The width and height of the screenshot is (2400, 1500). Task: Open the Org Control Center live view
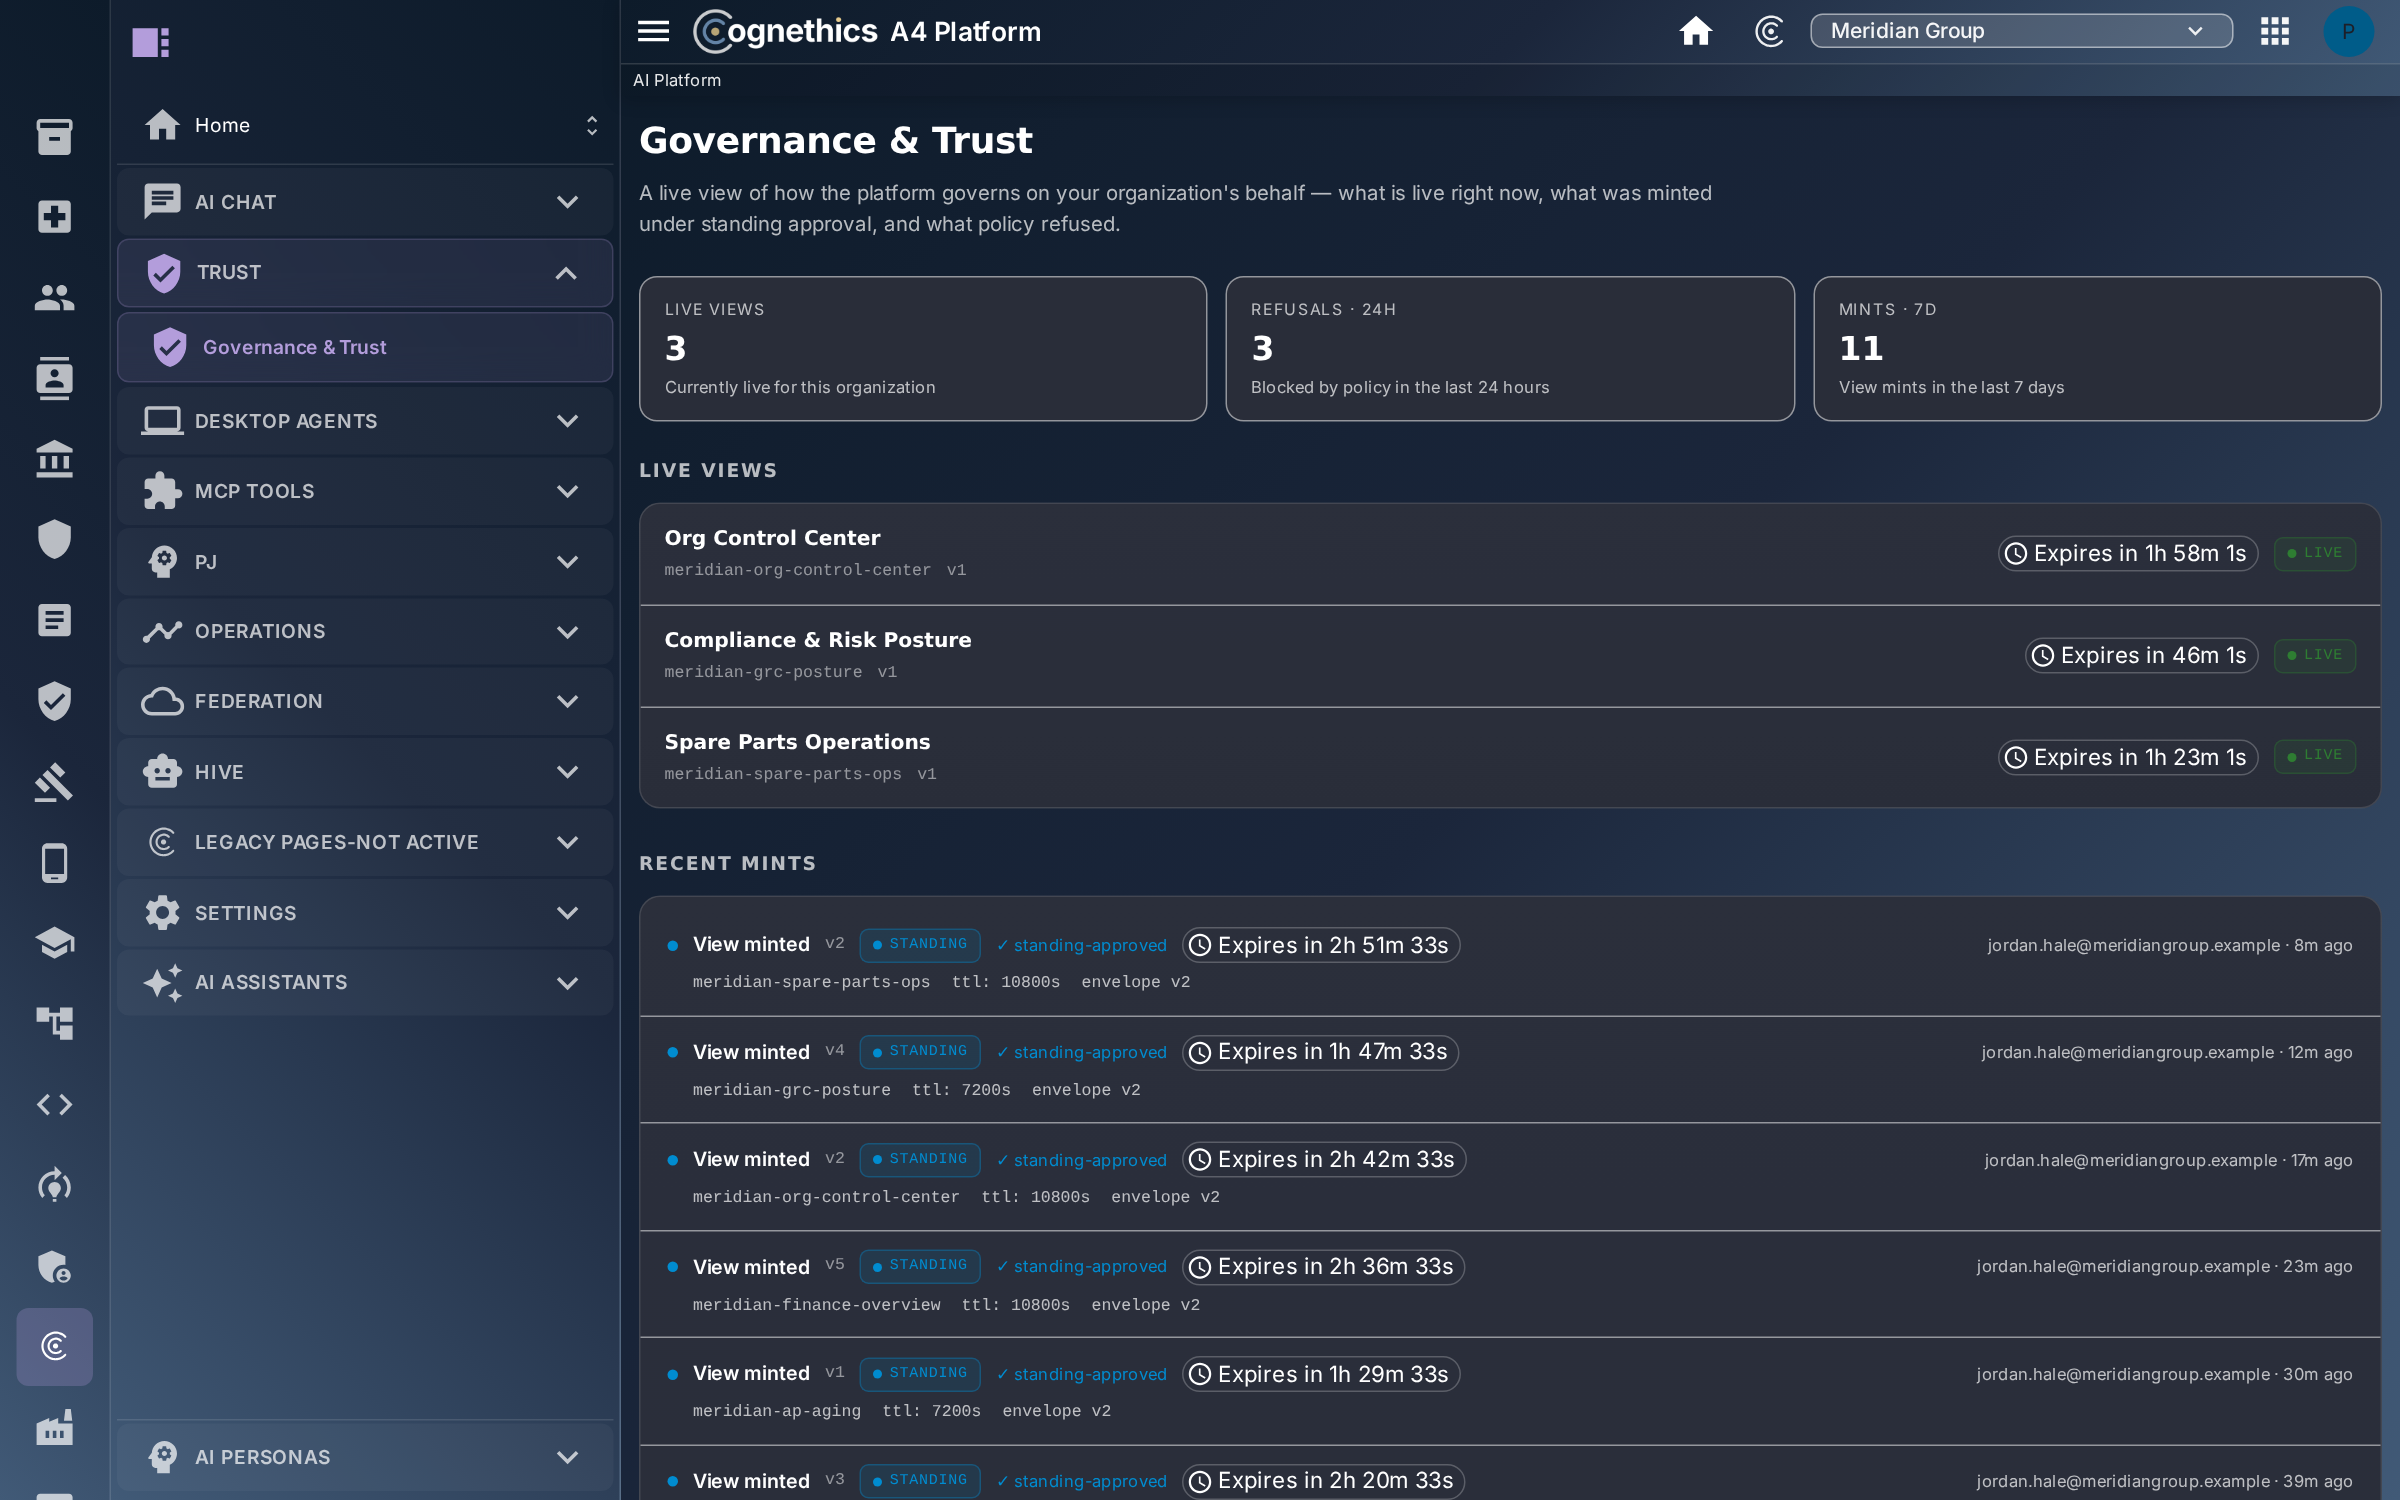pyautogui.click(x=1509, y=553)
